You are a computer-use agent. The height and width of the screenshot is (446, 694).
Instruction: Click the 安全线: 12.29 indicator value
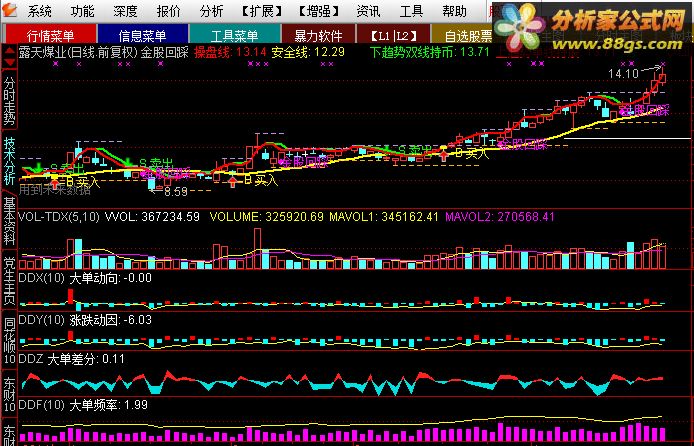(308, 53)
